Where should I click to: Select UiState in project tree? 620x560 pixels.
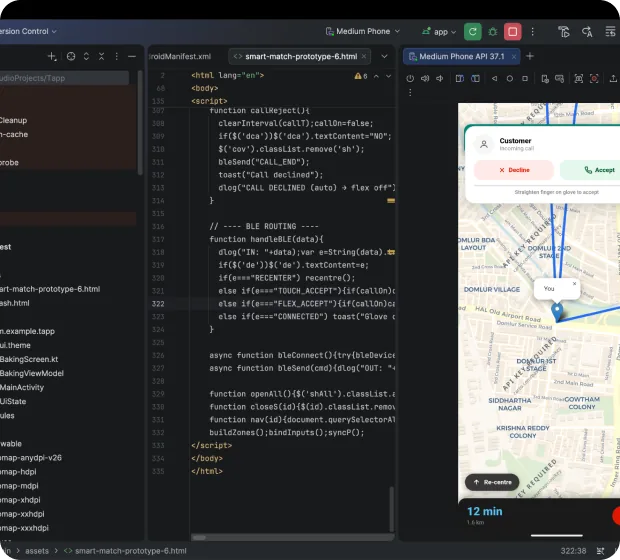(13, 401)
